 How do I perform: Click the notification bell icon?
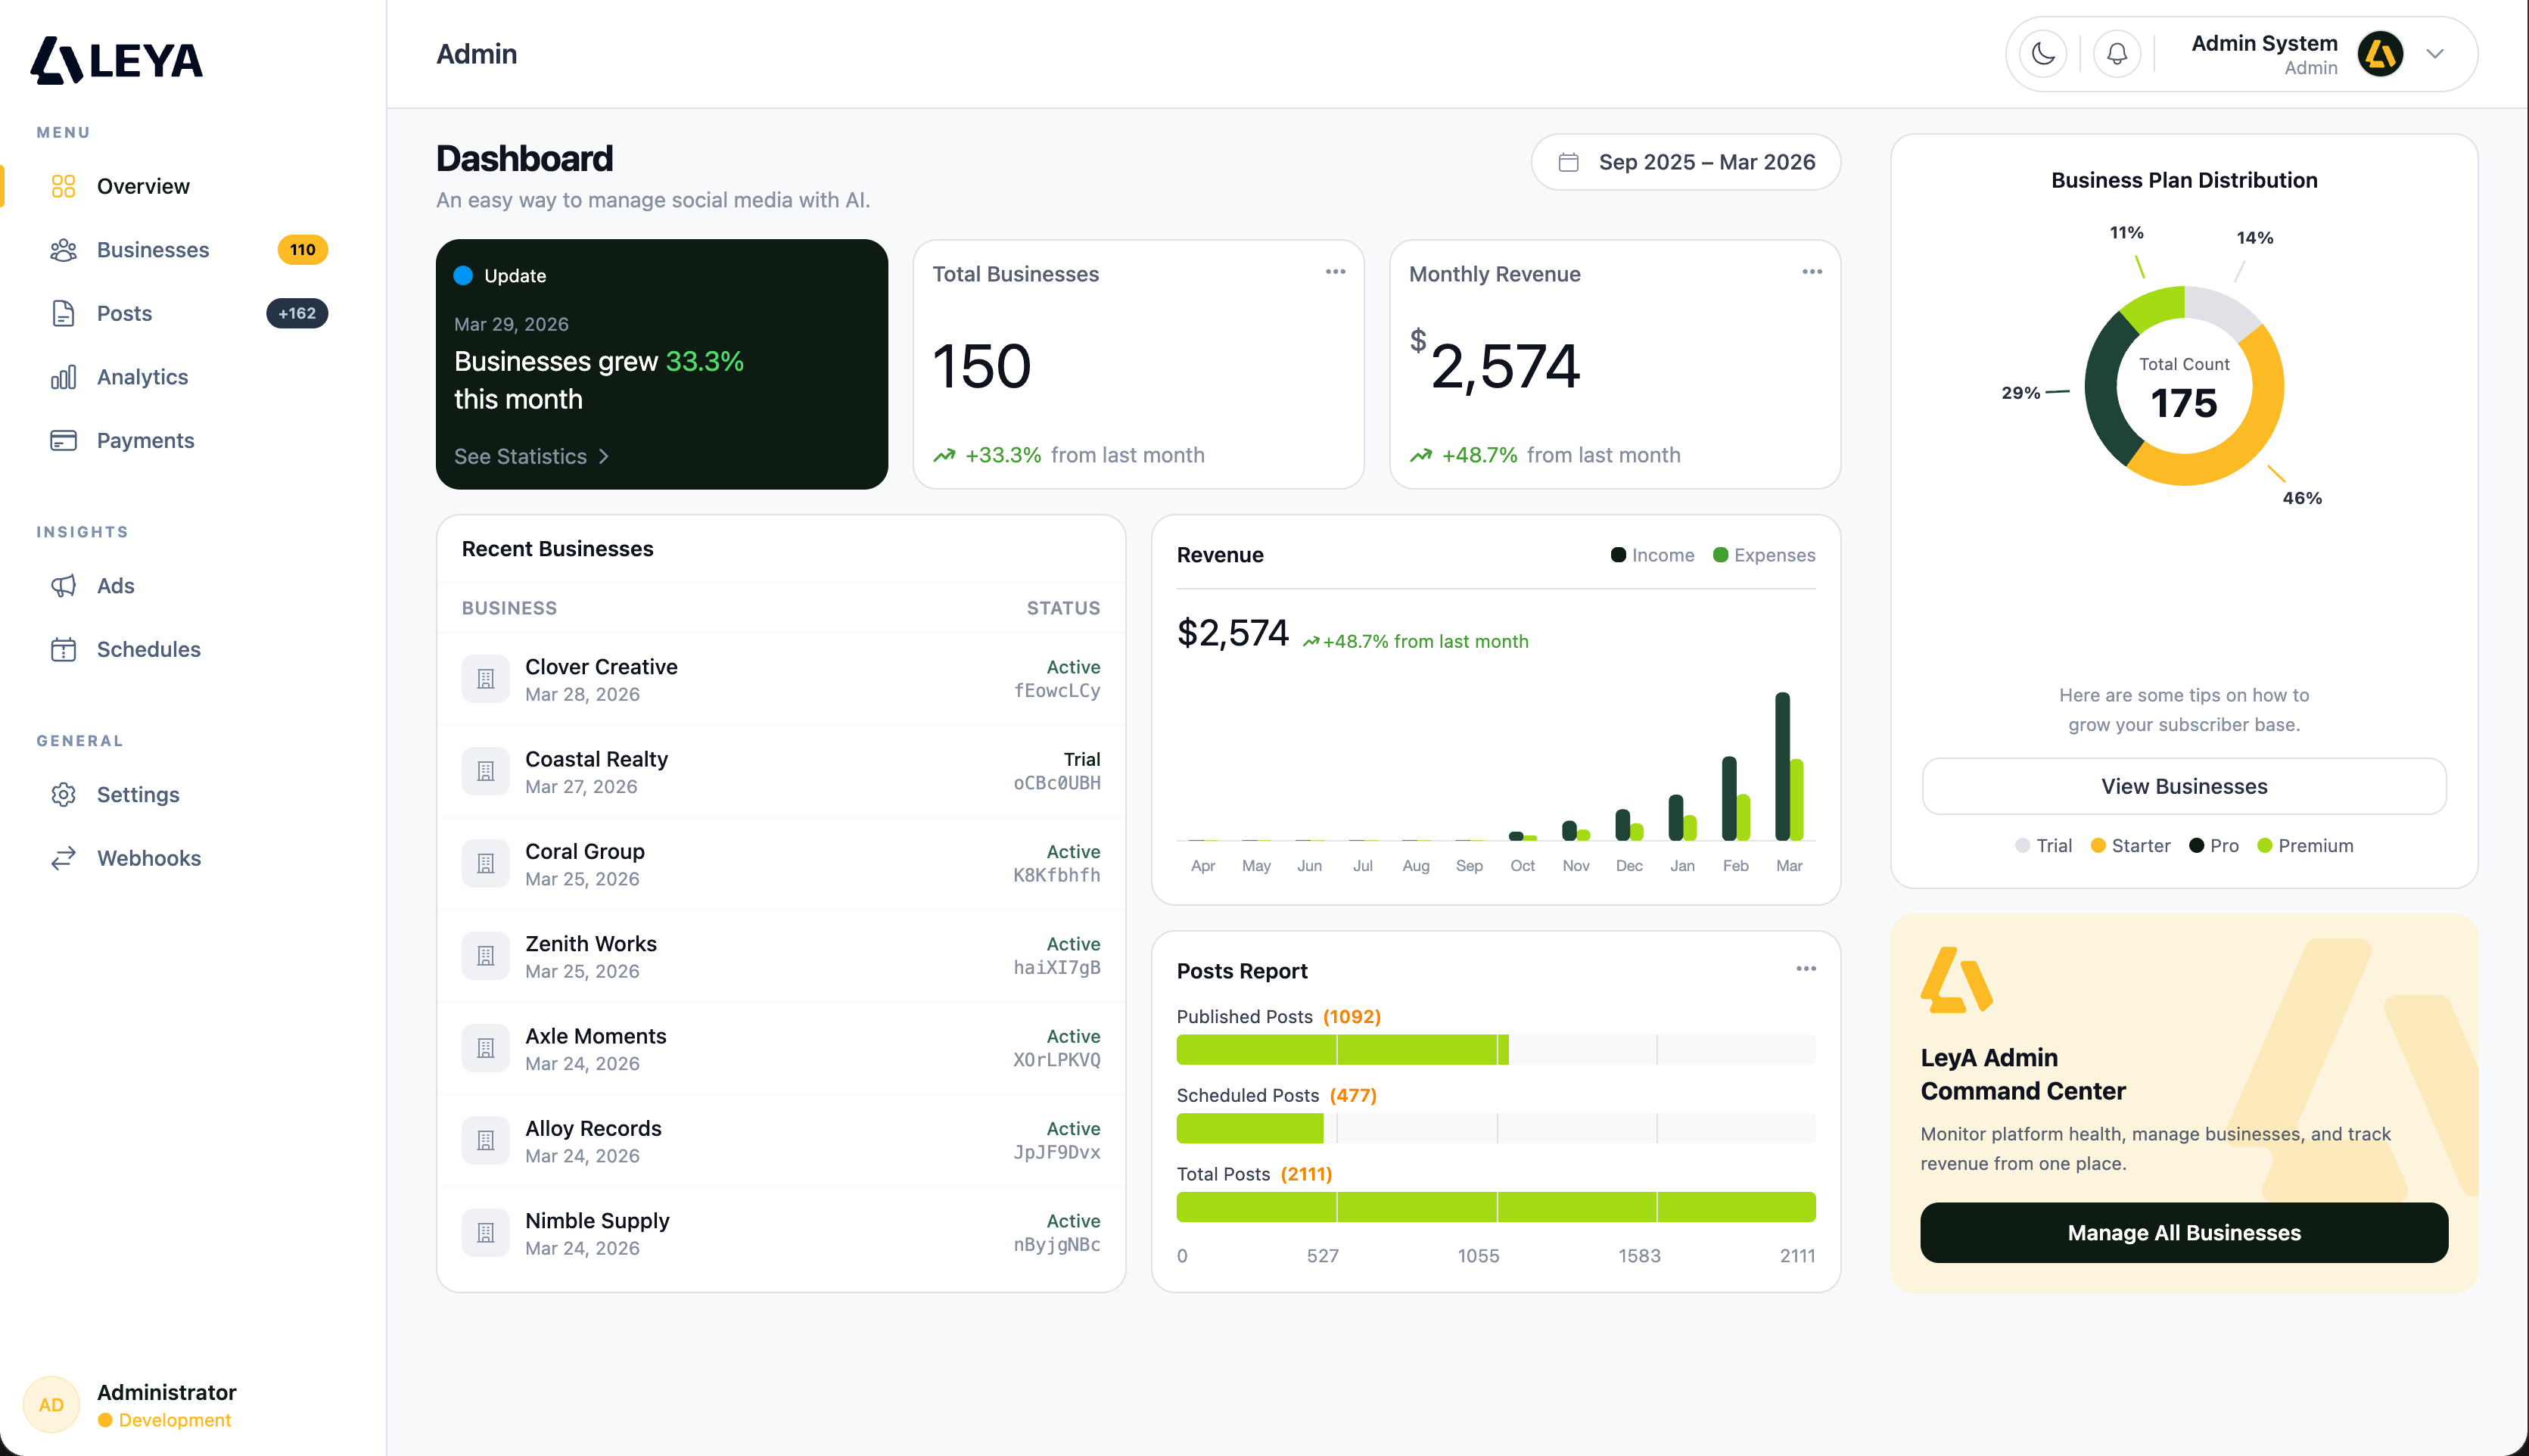(x=2116, y=53)
